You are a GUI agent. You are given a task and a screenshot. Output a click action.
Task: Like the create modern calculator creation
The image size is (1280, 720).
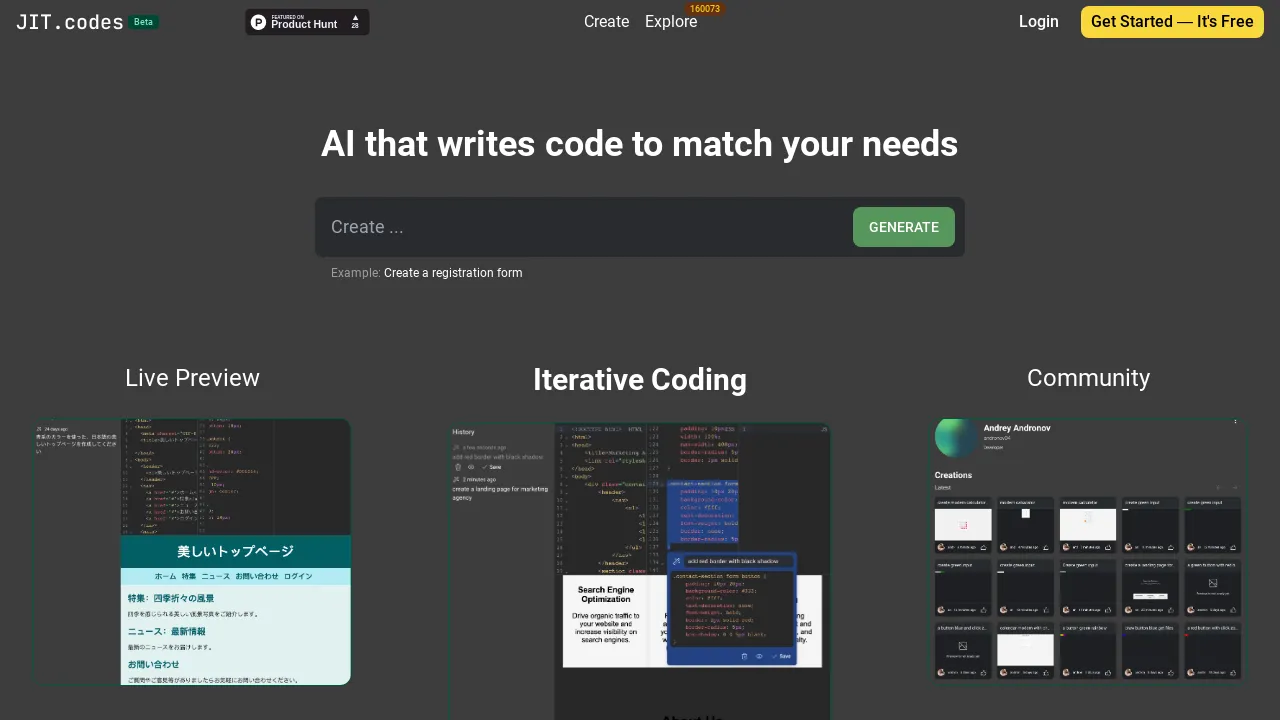983,547
